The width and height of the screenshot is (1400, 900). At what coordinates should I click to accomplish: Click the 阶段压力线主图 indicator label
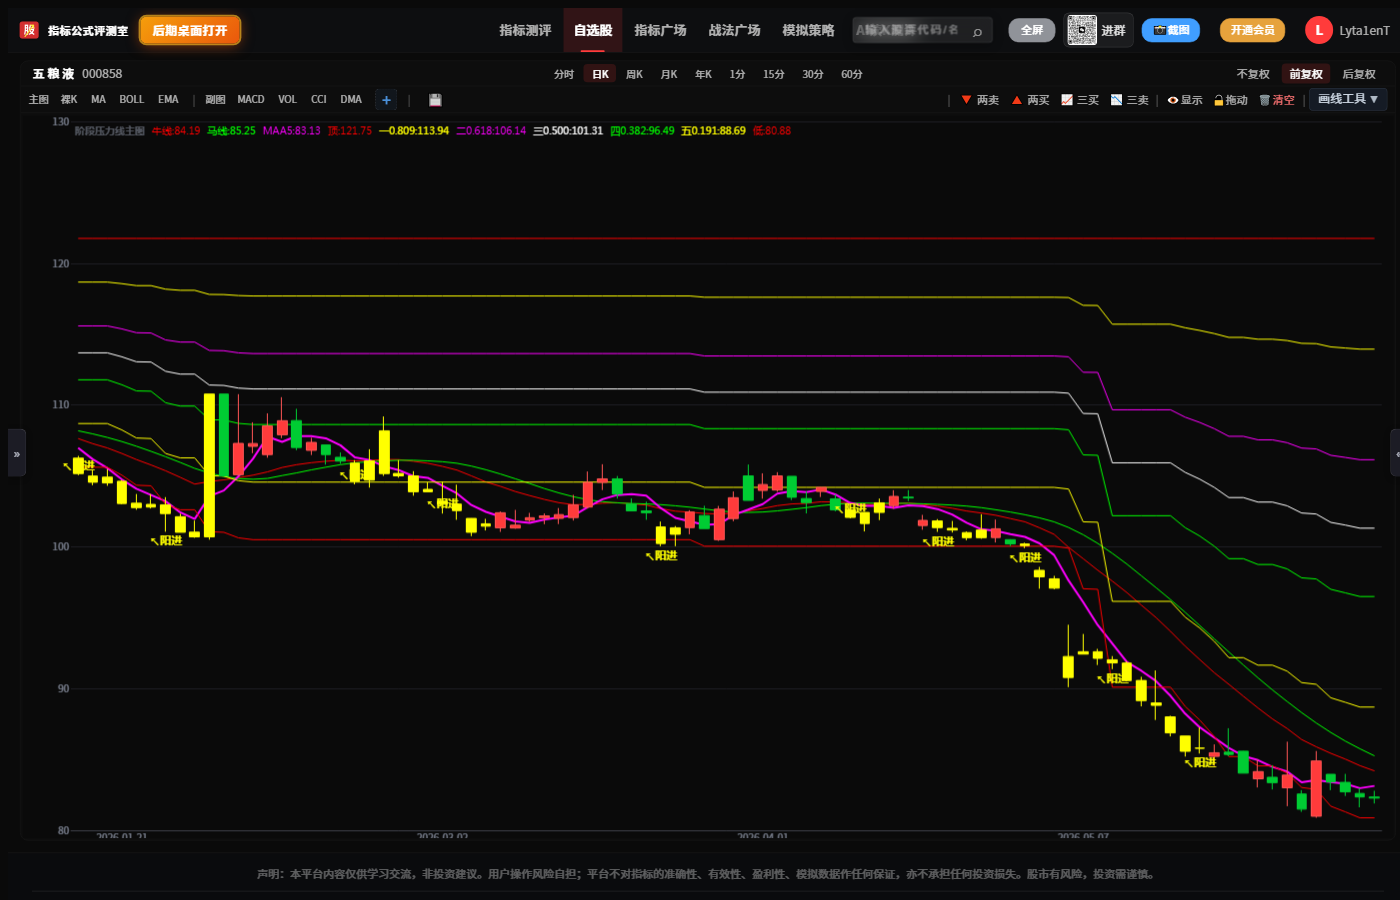[x=109, y=131]
